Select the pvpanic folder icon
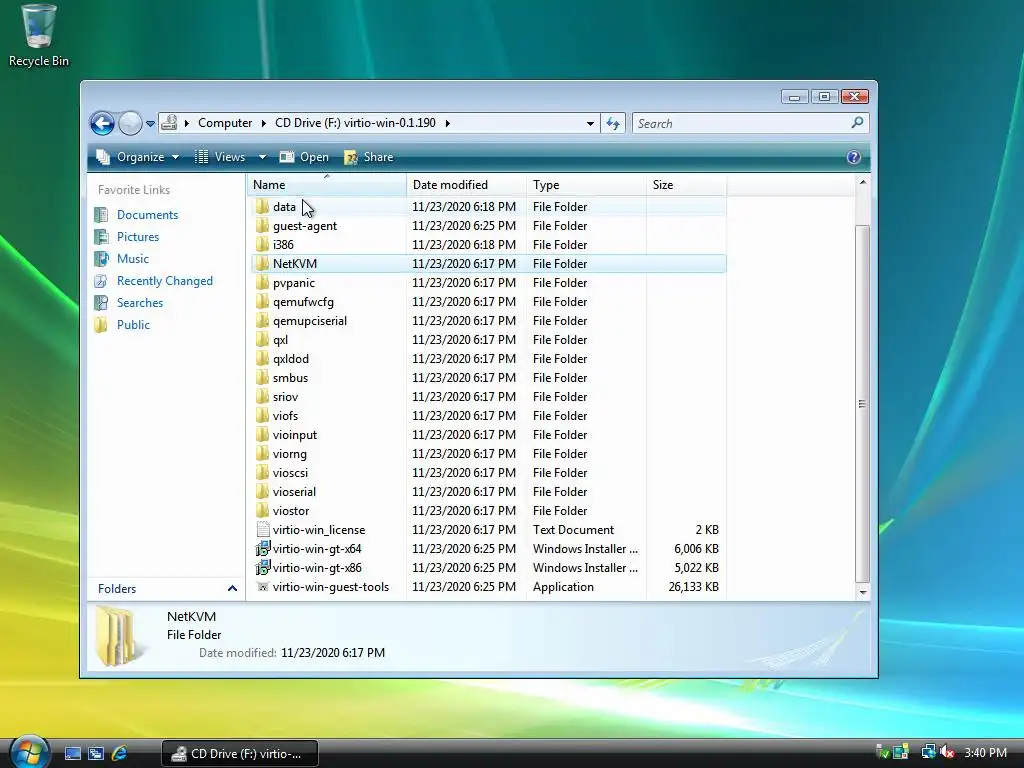The image size is (1024, 768). tap(263, 282)
